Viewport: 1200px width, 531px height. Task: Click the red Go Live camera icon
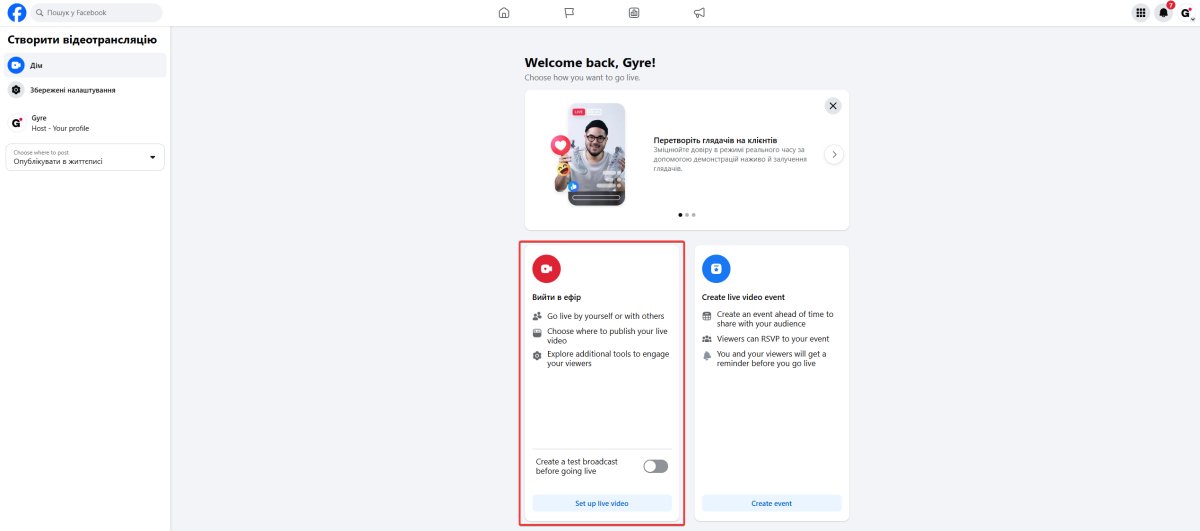click(x=546, y=269)
